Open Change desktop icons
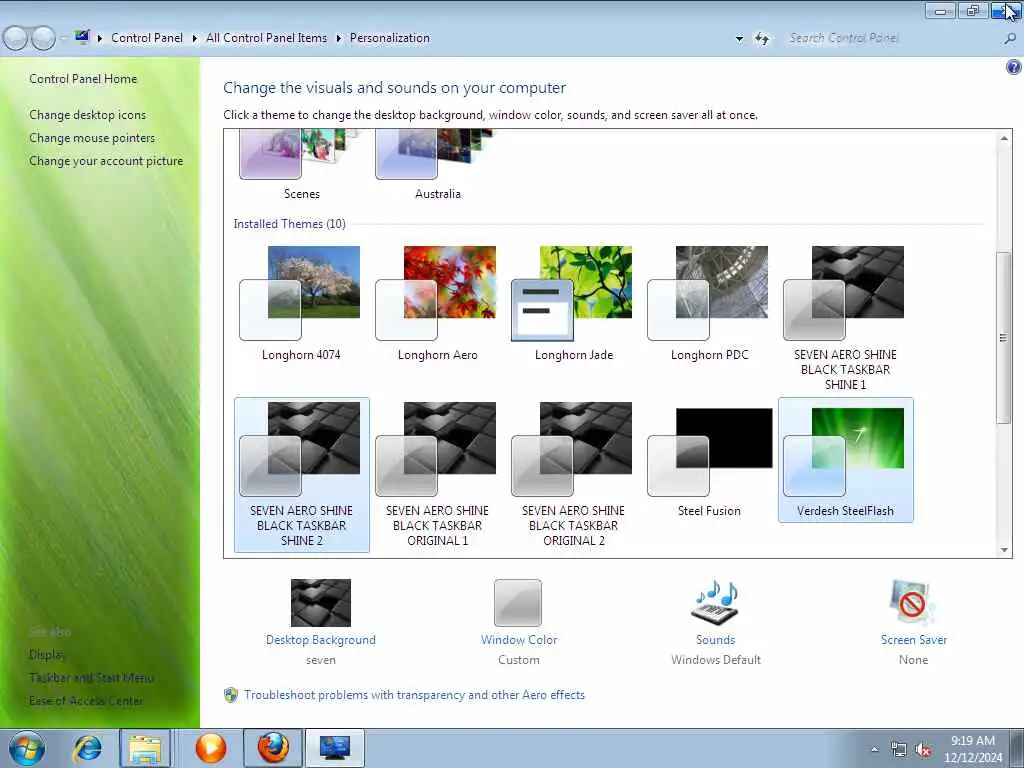Screen dimensions: 1024x768 88,115
